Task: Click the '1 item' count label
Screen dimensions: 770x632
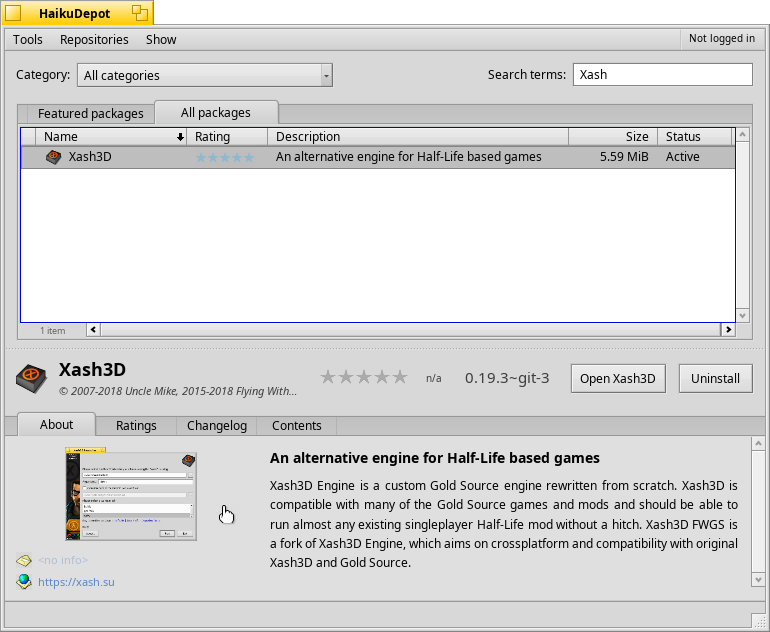Action: [53, 331]
